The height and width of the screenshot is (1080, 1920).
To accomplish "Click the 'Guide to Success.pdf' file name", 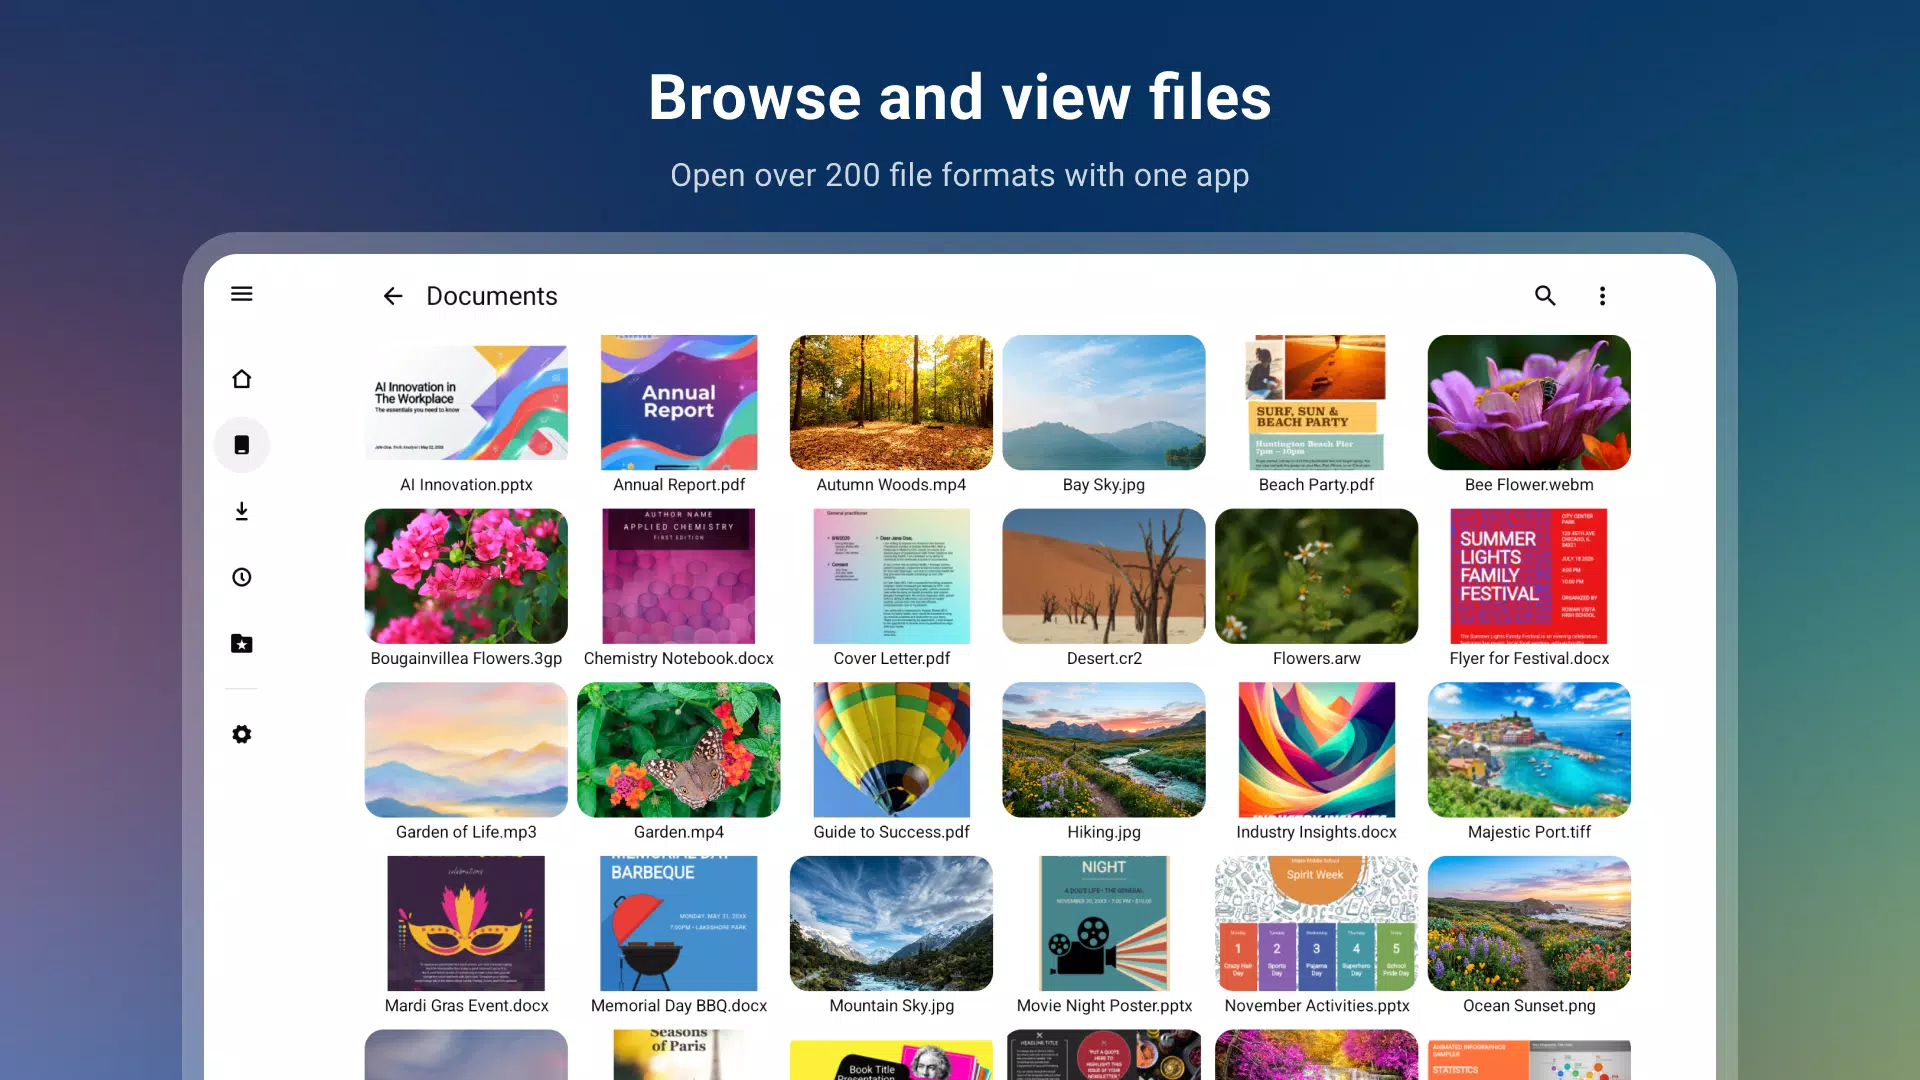I will [891, 832].
